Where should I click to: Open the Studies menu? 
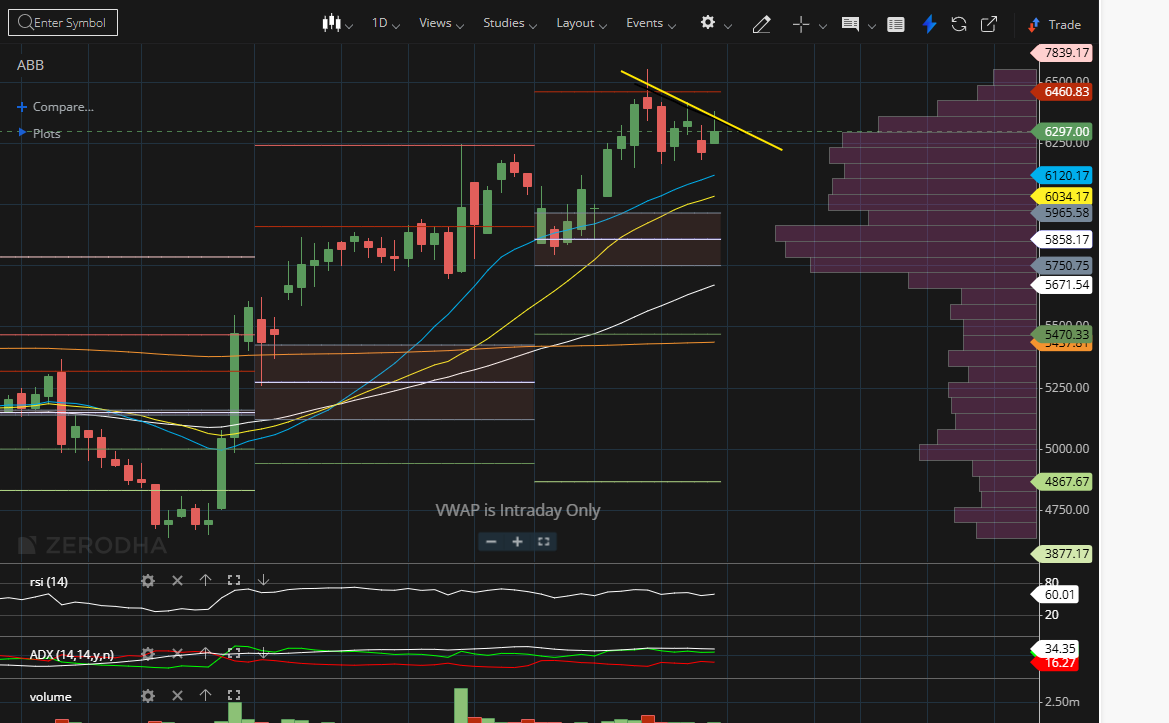(x=510, y=23)
